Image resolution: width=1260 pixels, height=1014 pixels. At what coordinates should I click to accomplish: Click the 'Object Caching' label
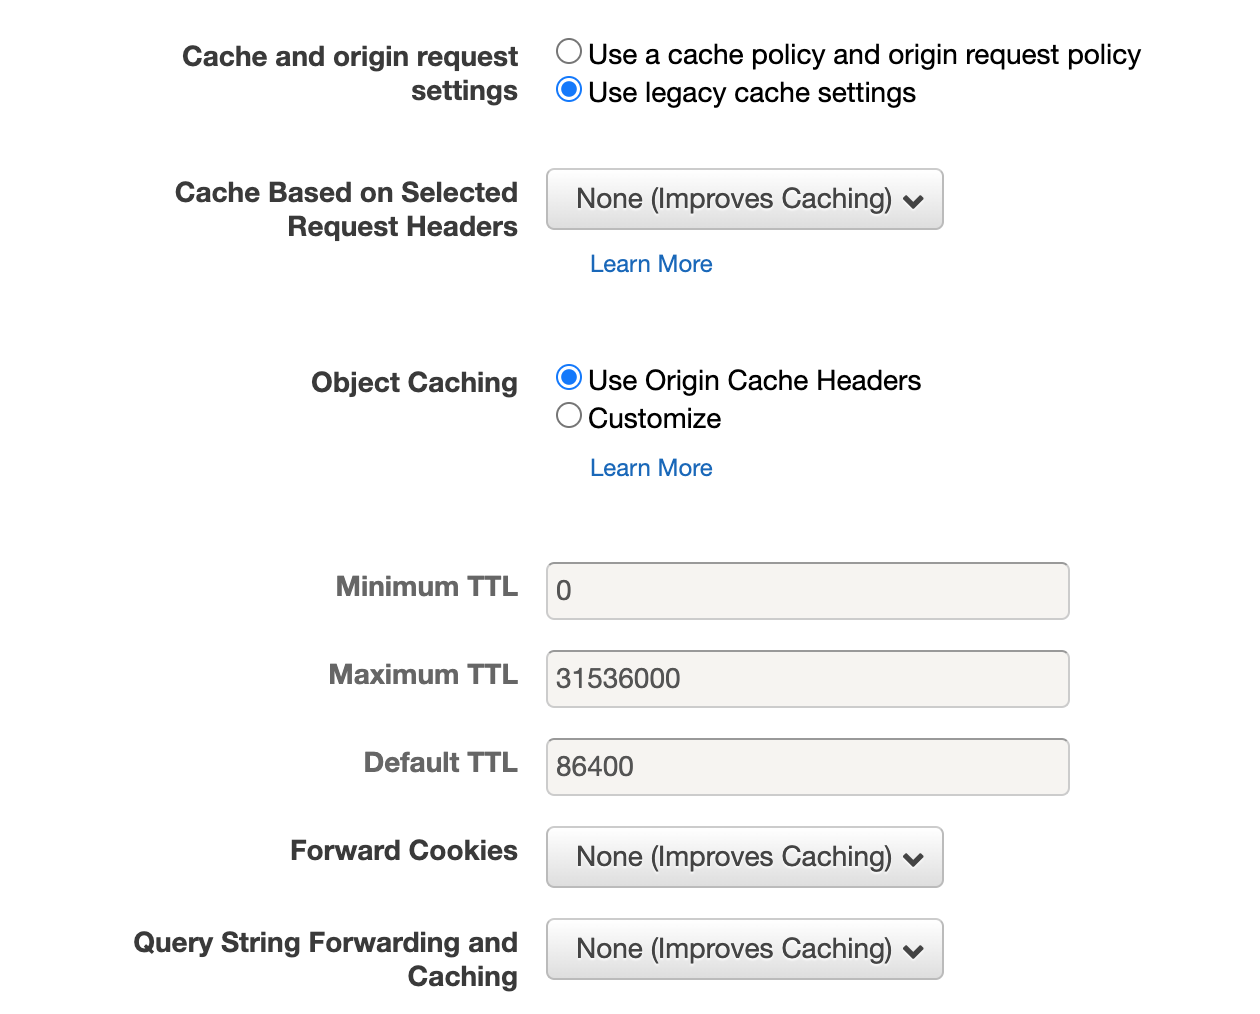[414, 383]
